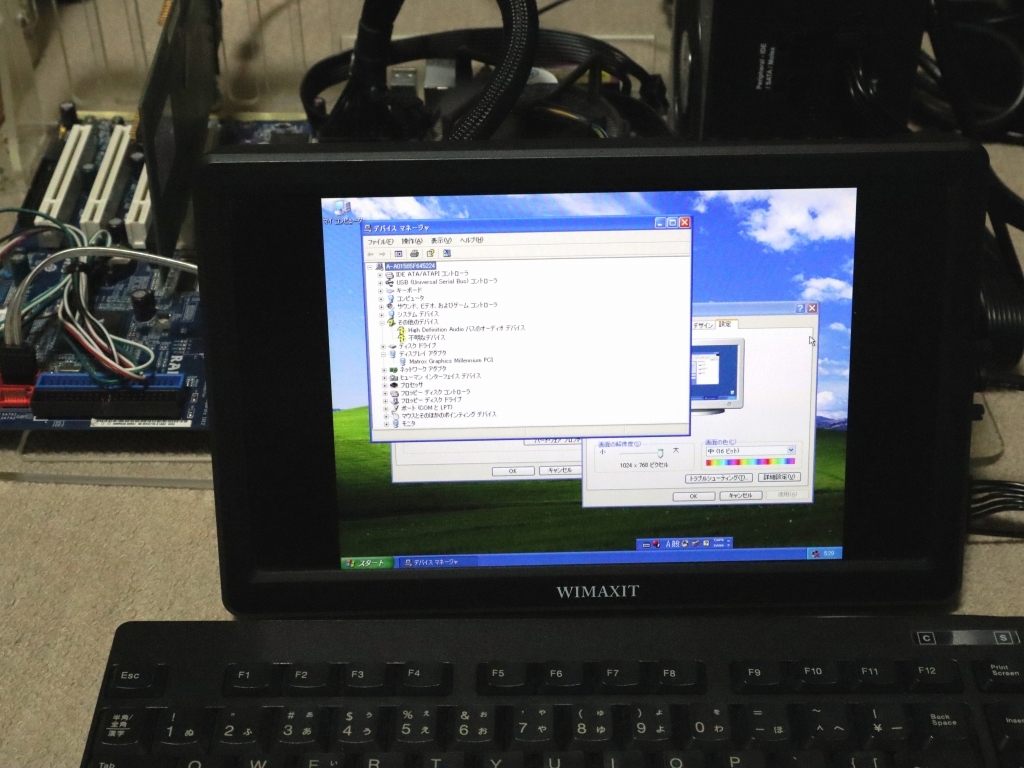
Task: Click OK in the display properties dialog
Action: click(694, 496)
